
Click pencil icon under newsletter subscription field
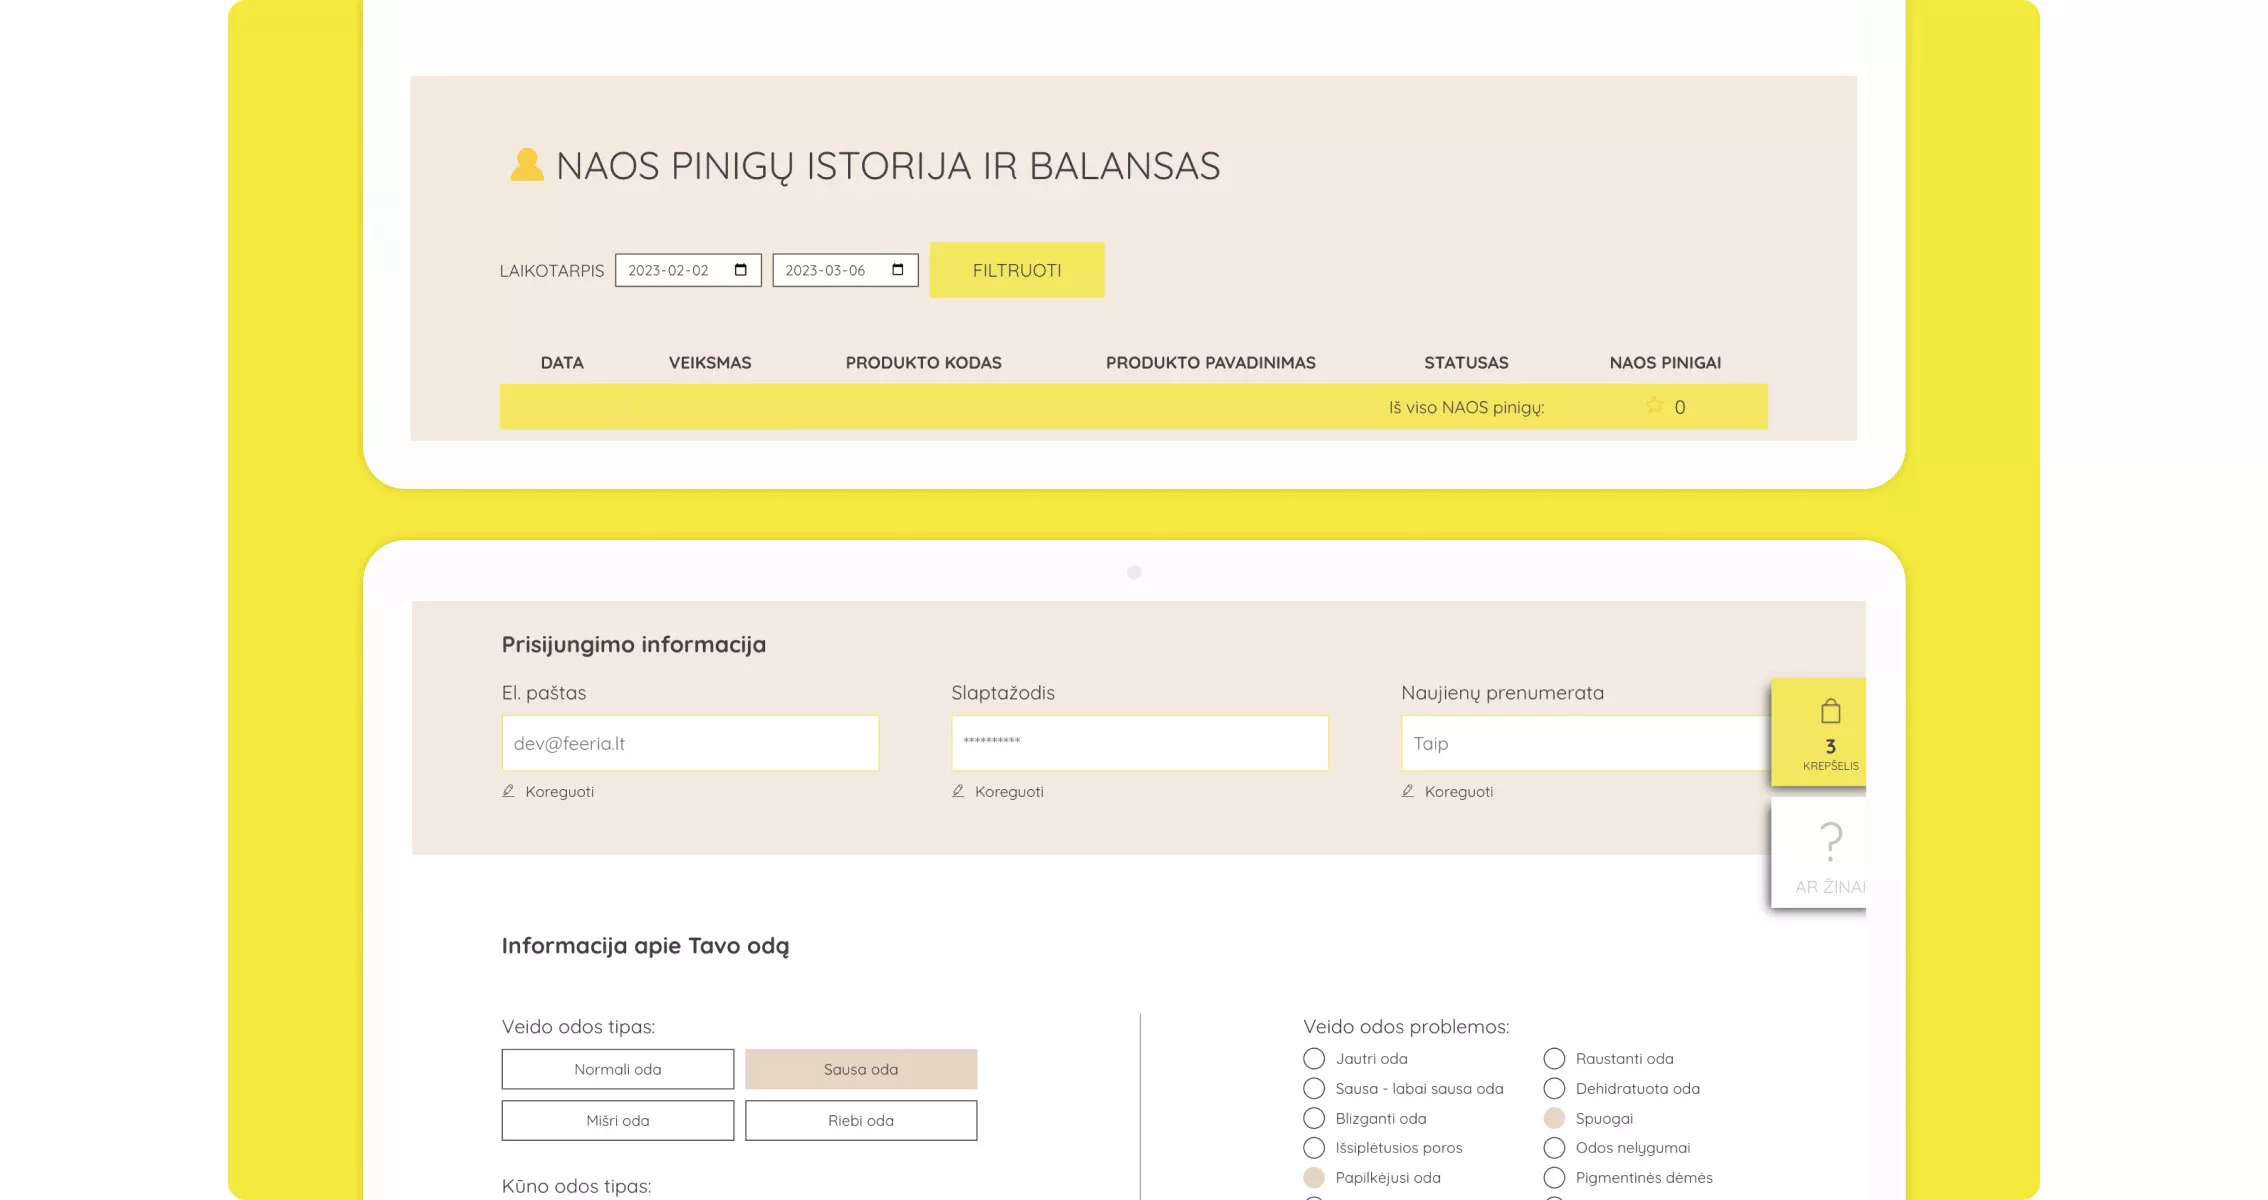point(1408,791)
